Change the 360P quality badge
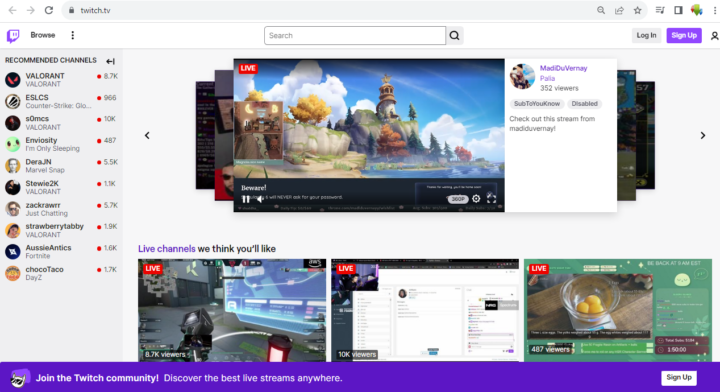This screenshot has height=392, width=720. point(457,199)
